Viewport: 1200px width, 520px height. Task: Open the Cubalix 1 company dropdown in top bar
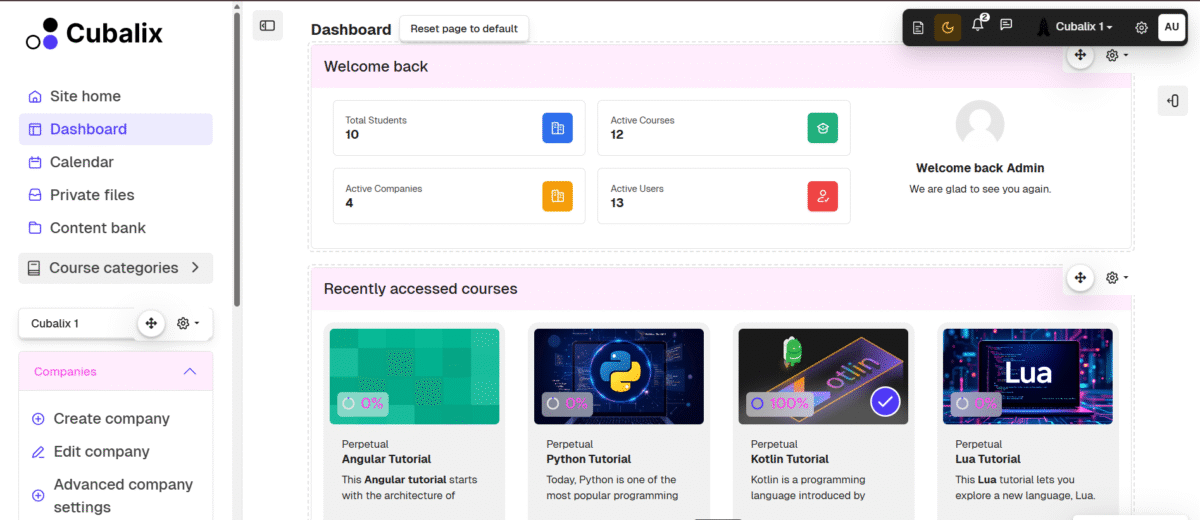point(1083,27)
